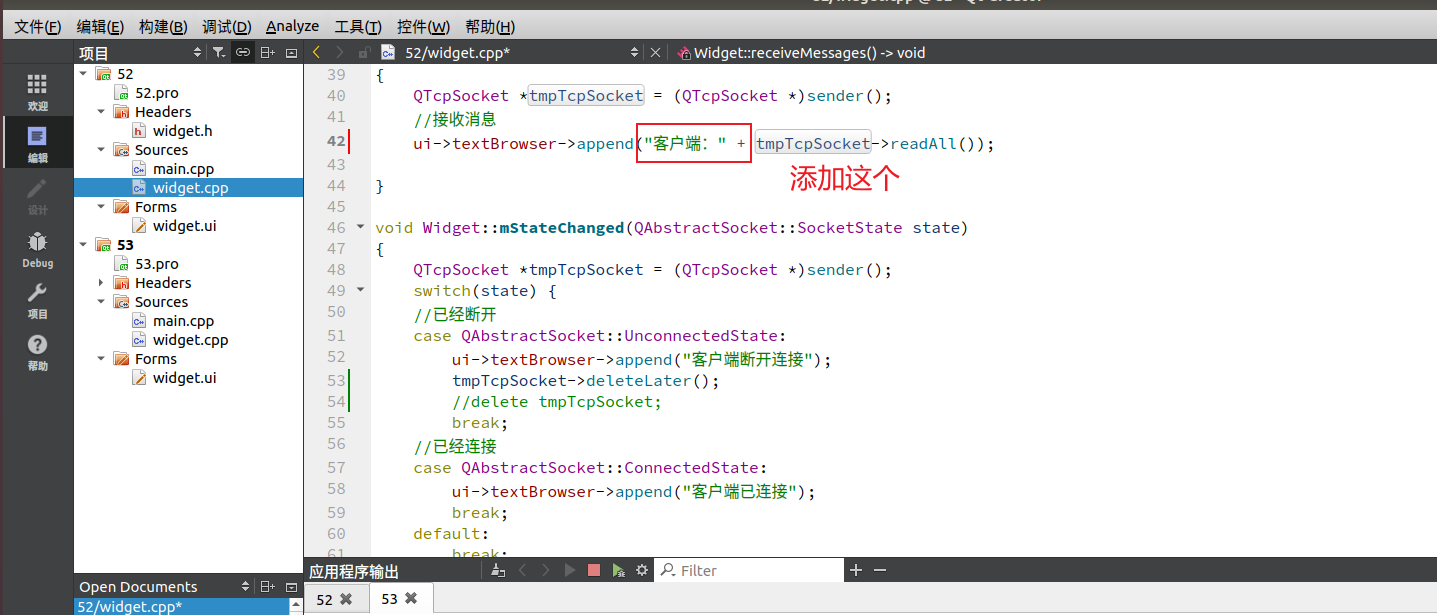Go to previous item in output pane
Screen dimensions: 1437x615
521,570
